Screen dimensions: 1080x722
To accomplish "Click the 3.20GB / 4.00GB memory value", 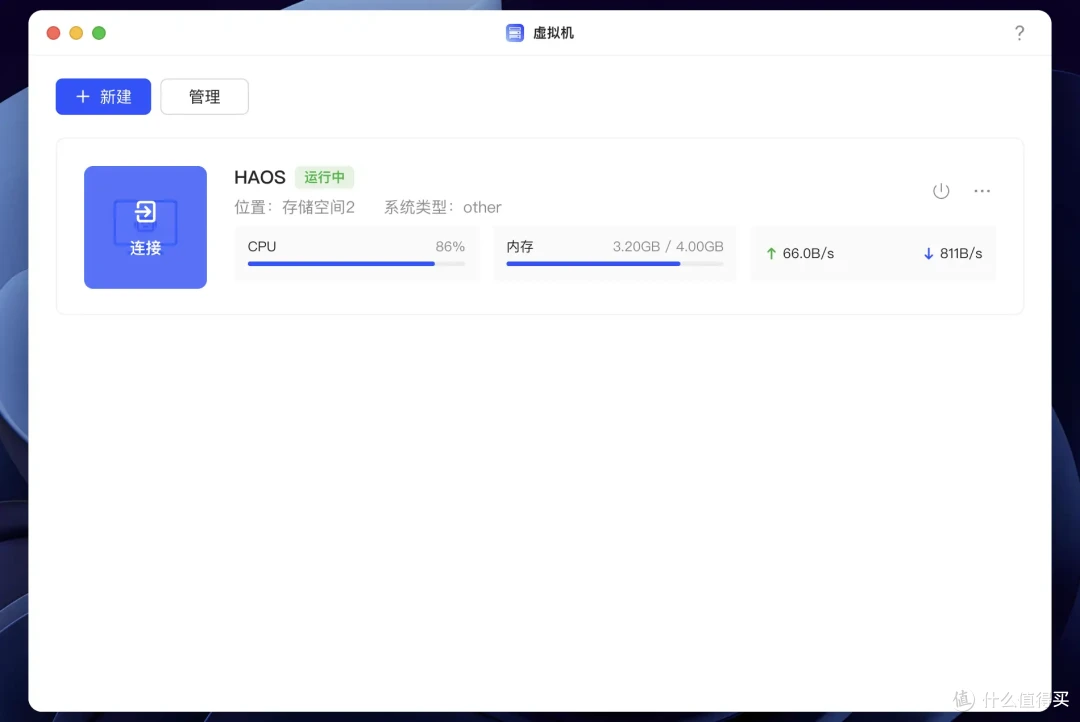I will click(668, 247).
